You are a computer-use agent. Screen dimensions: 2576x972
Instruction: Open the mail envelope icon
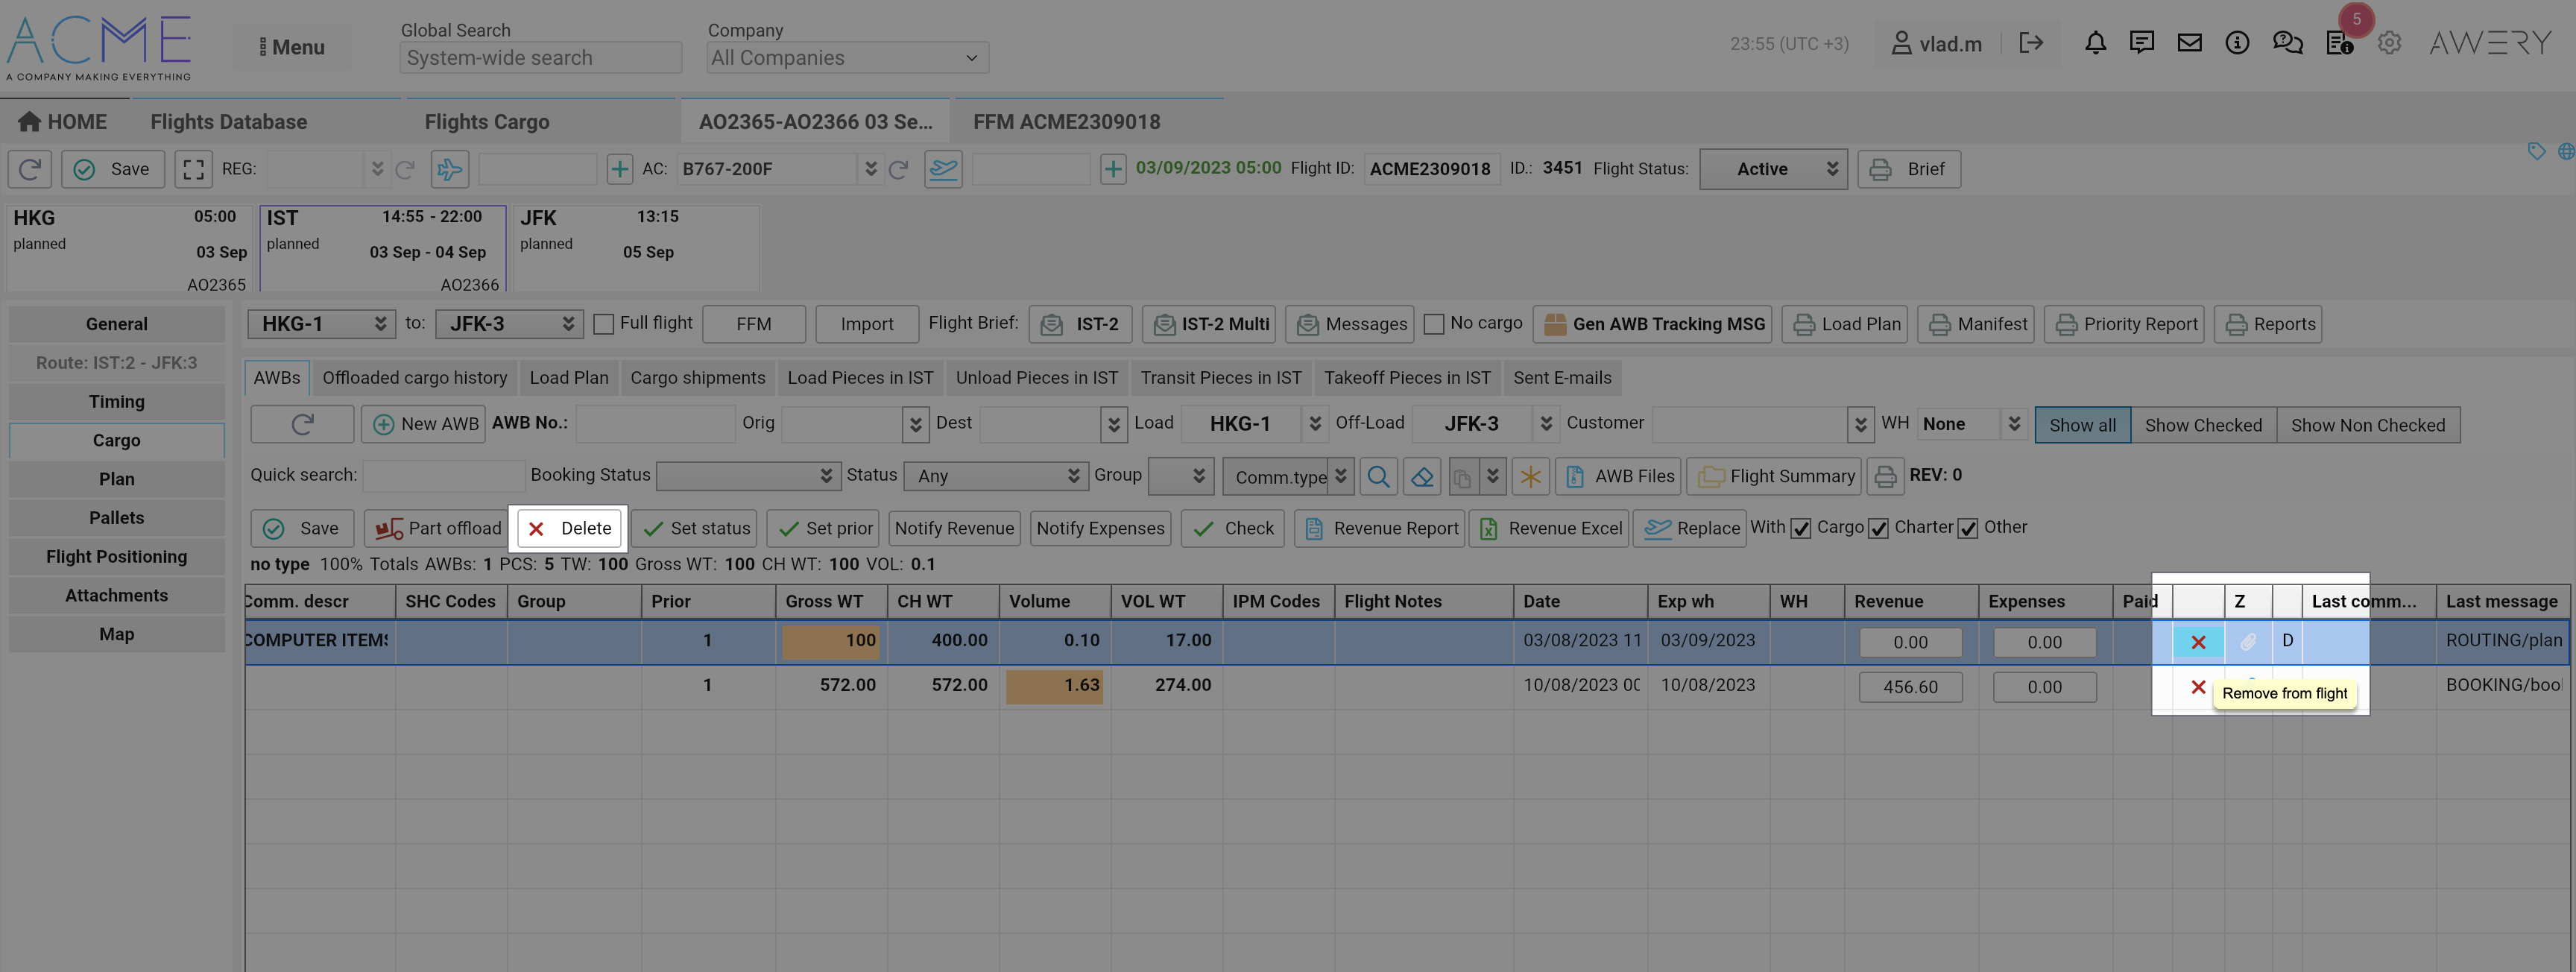(x=2189, y=43)
